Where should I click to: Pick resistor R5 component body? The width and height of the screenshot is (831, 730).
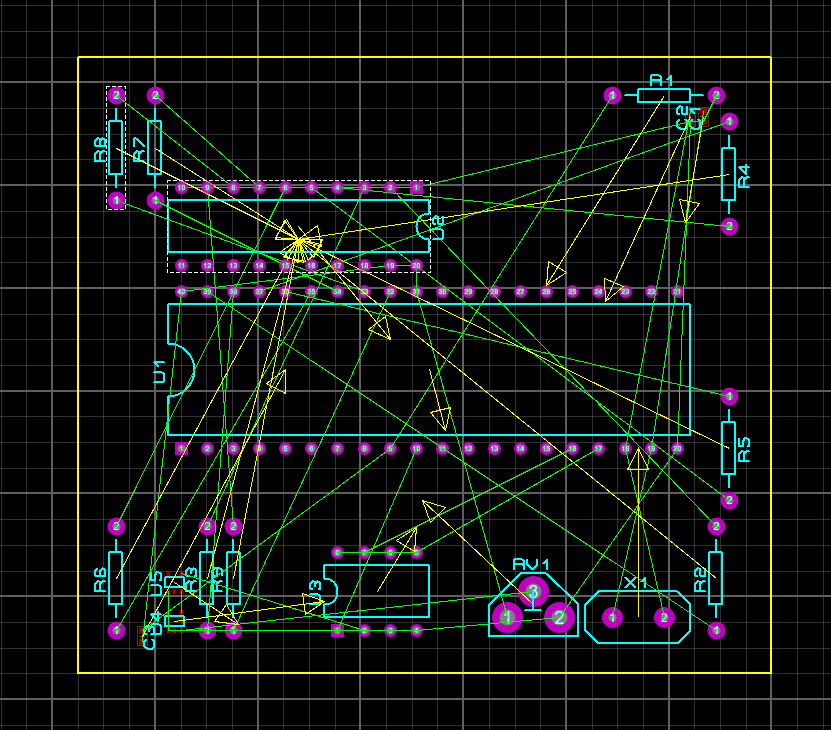pos(729,448)
